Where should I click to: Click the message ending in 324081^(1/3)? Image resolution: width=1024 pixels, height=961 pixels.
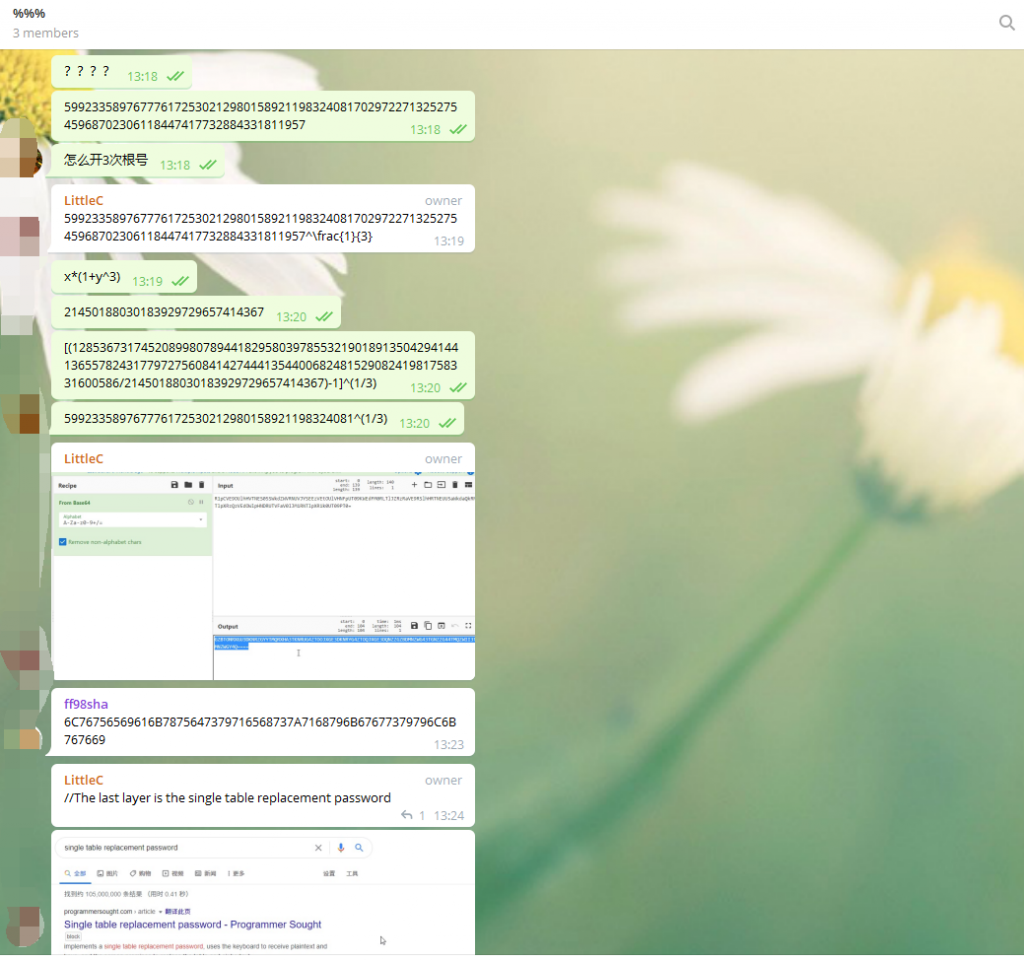point(257,419)
